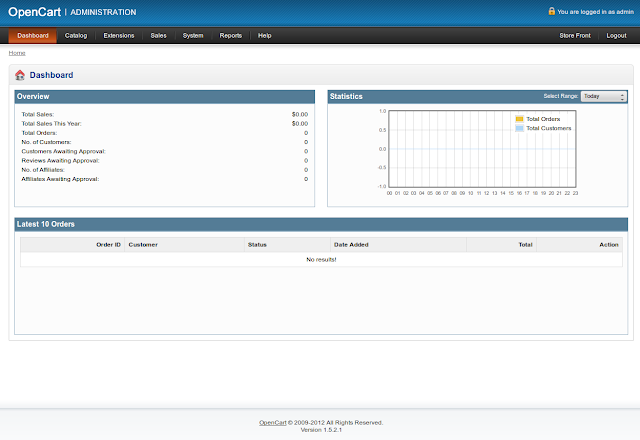Screen dimensions: 640x440
Task: Click the 'No results!' table row
Action: pos(321,260)
